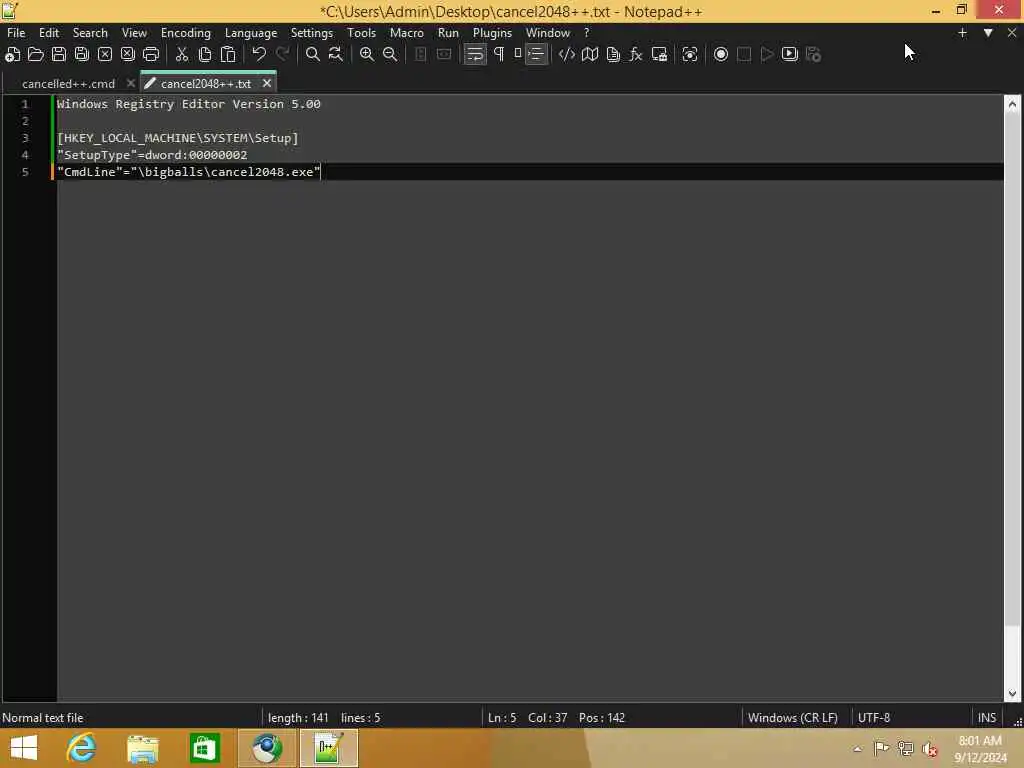Viewport: 1024px width, 768px height.
Task: Open the Run menu
Action: pos(448,33)
